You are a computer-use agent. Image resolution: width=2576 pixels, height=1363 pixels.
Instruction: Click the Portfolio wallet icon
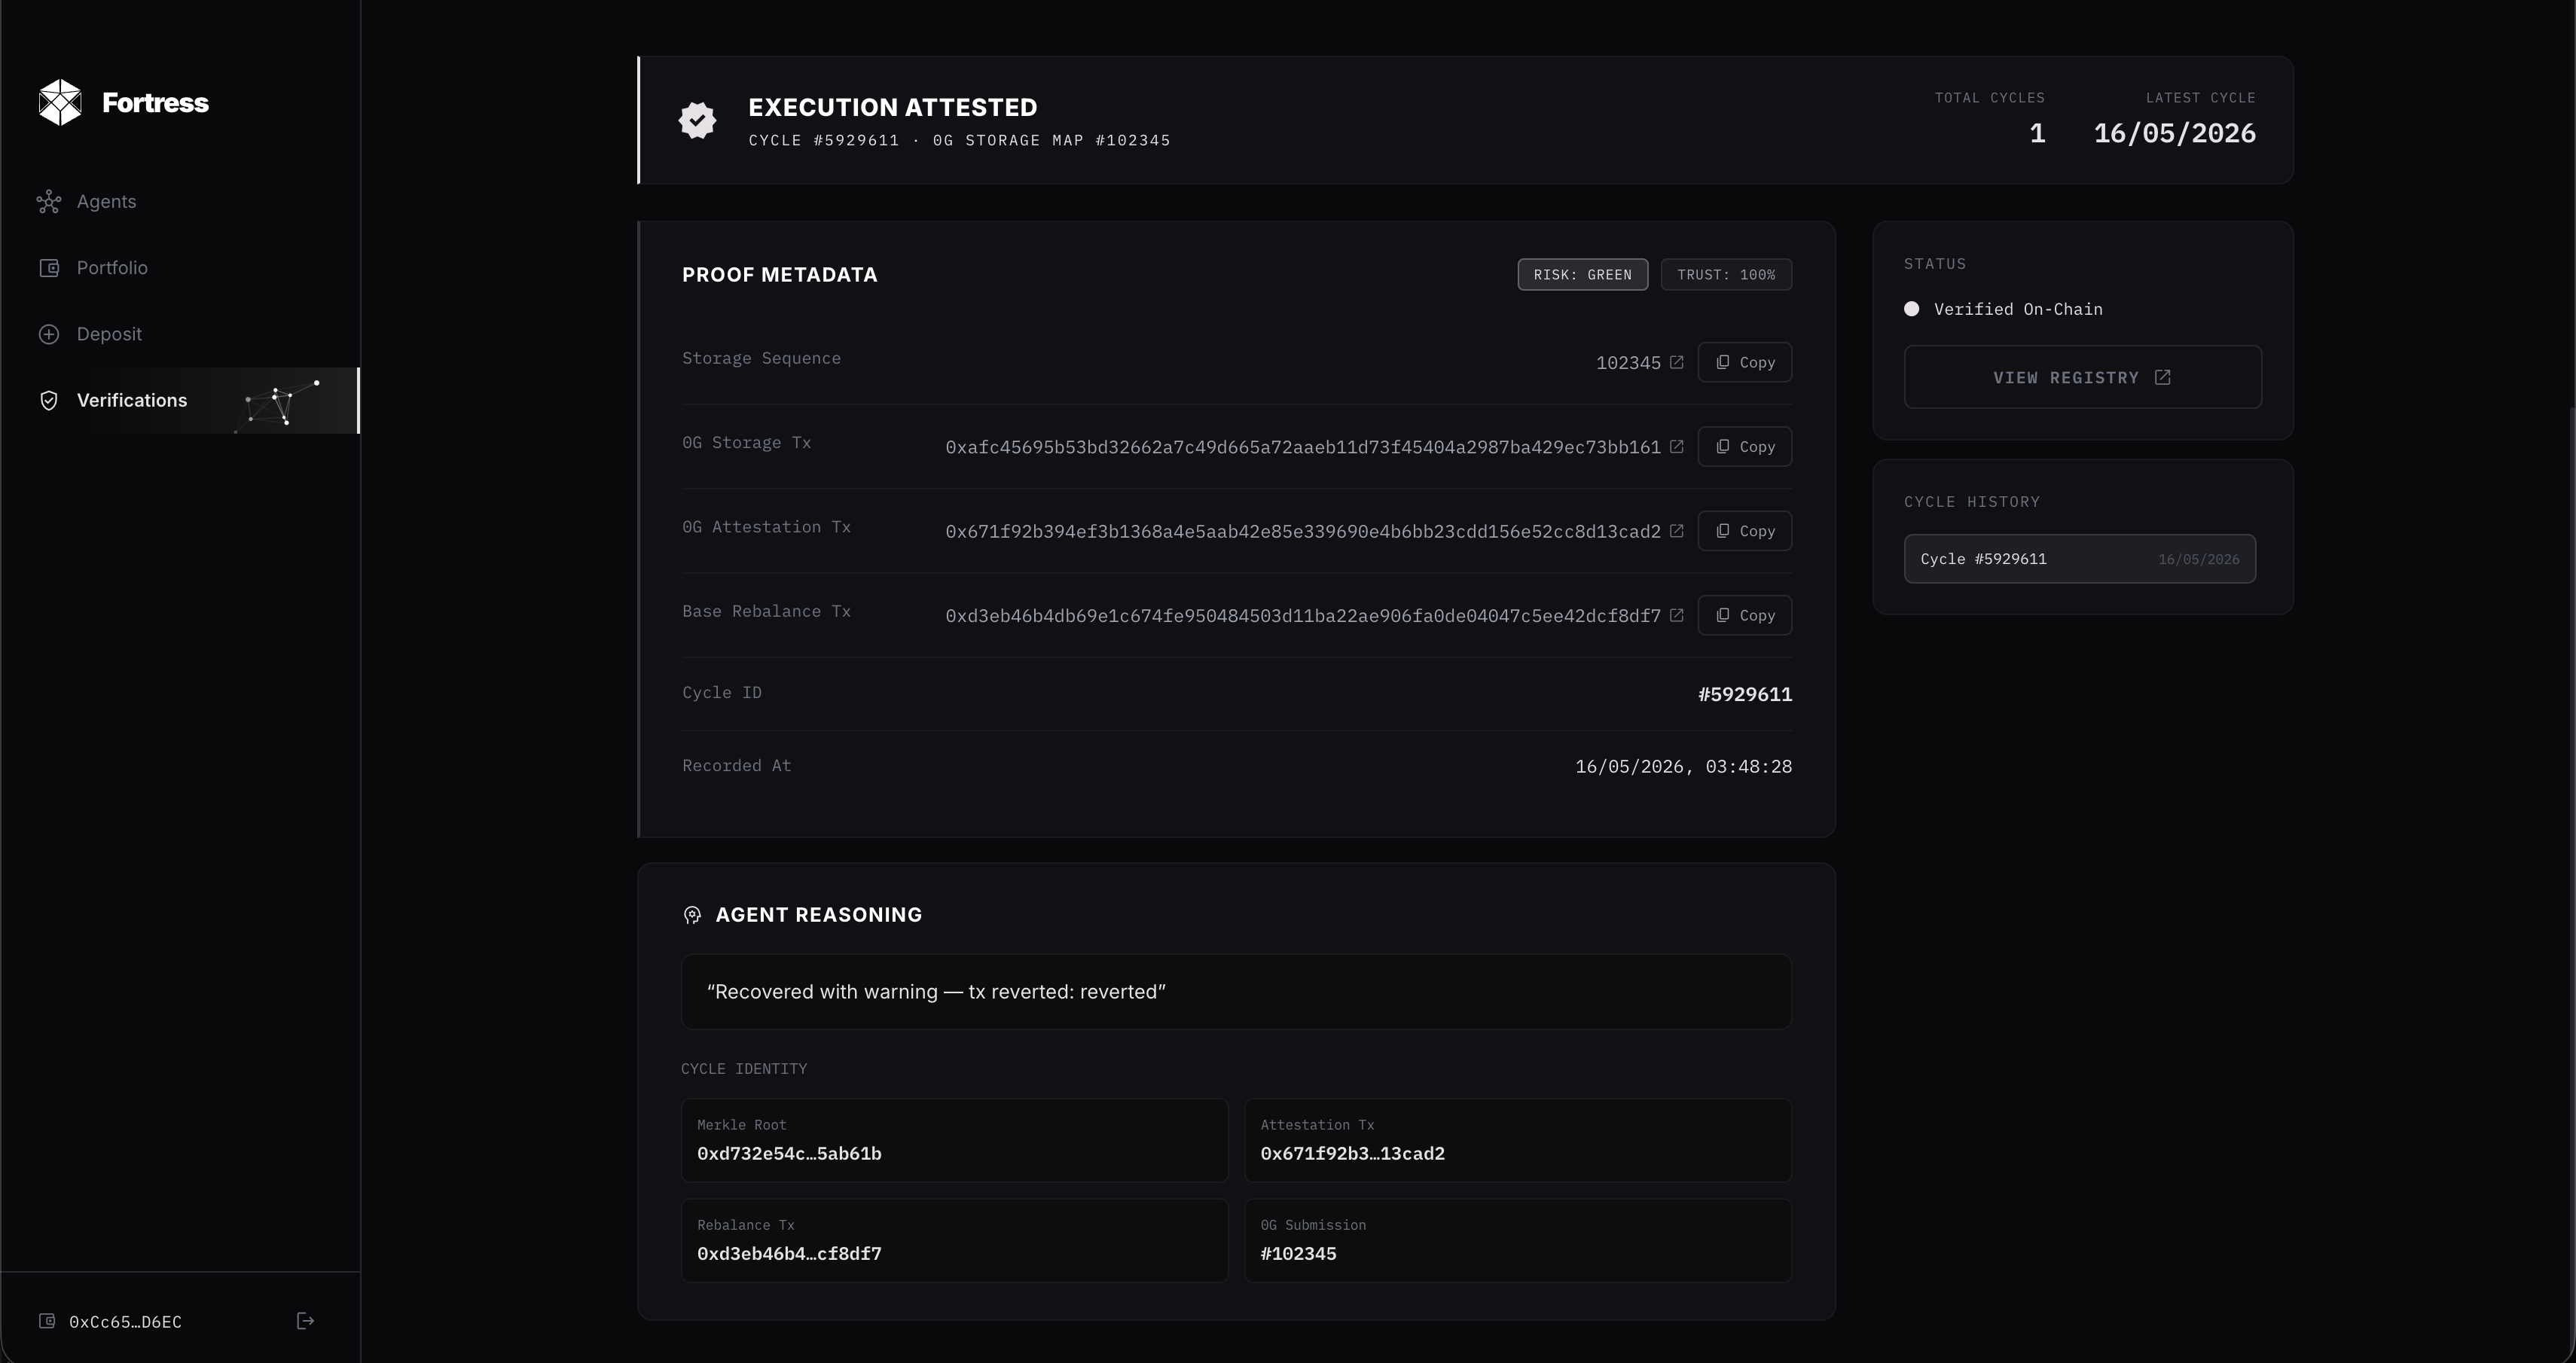tap(49, 268)
